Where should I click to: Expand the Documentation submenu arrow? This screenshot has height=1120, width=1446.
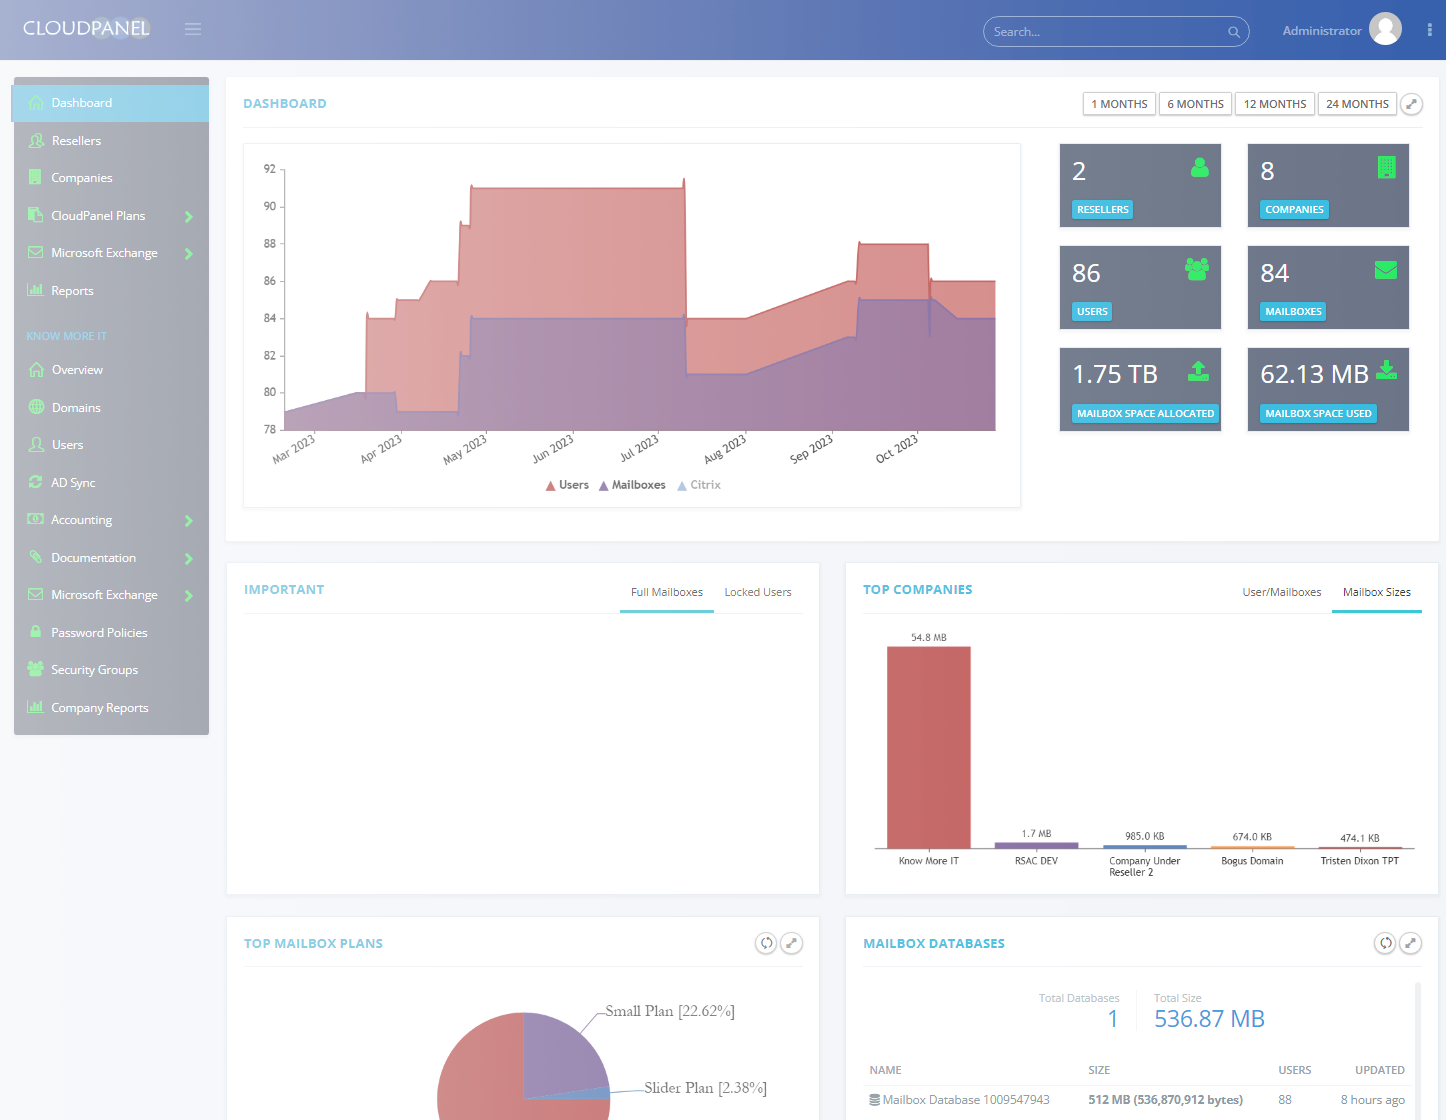pos(189,558)
